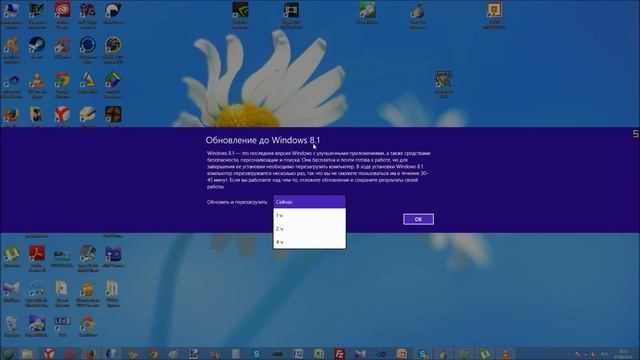
Task: Open the NVIDIA GeForce desktop shortcut
Action: (x=240, y=14)
